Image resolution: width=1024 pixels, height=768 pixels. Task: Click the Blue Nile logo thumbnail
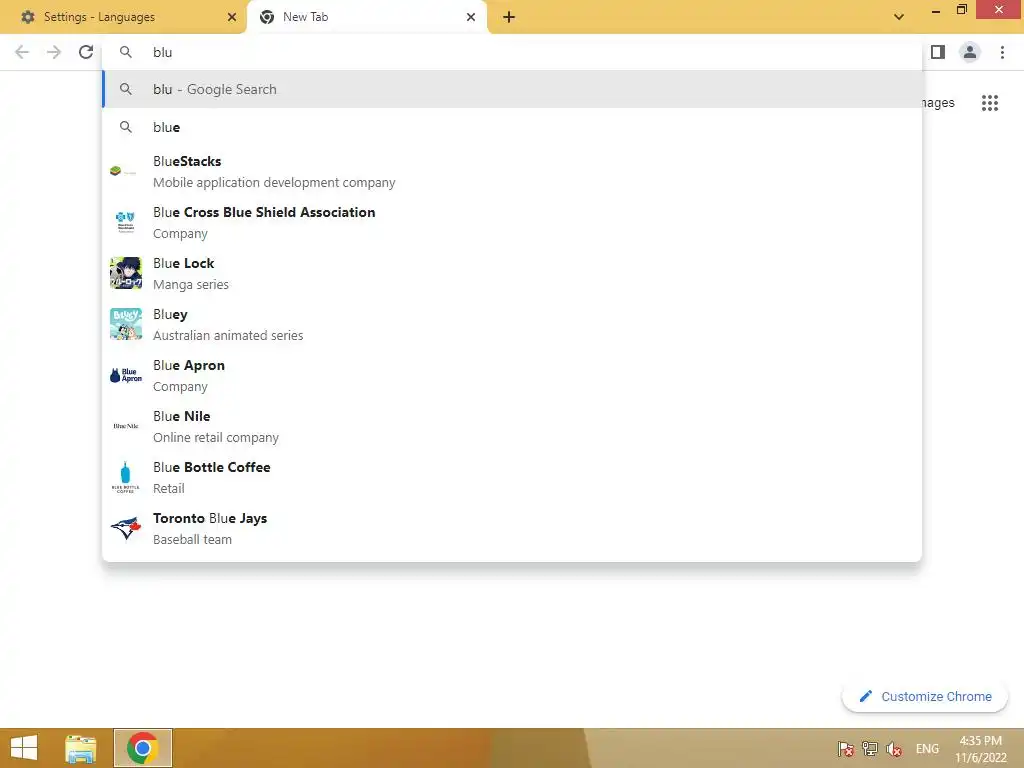coord(125,426)
